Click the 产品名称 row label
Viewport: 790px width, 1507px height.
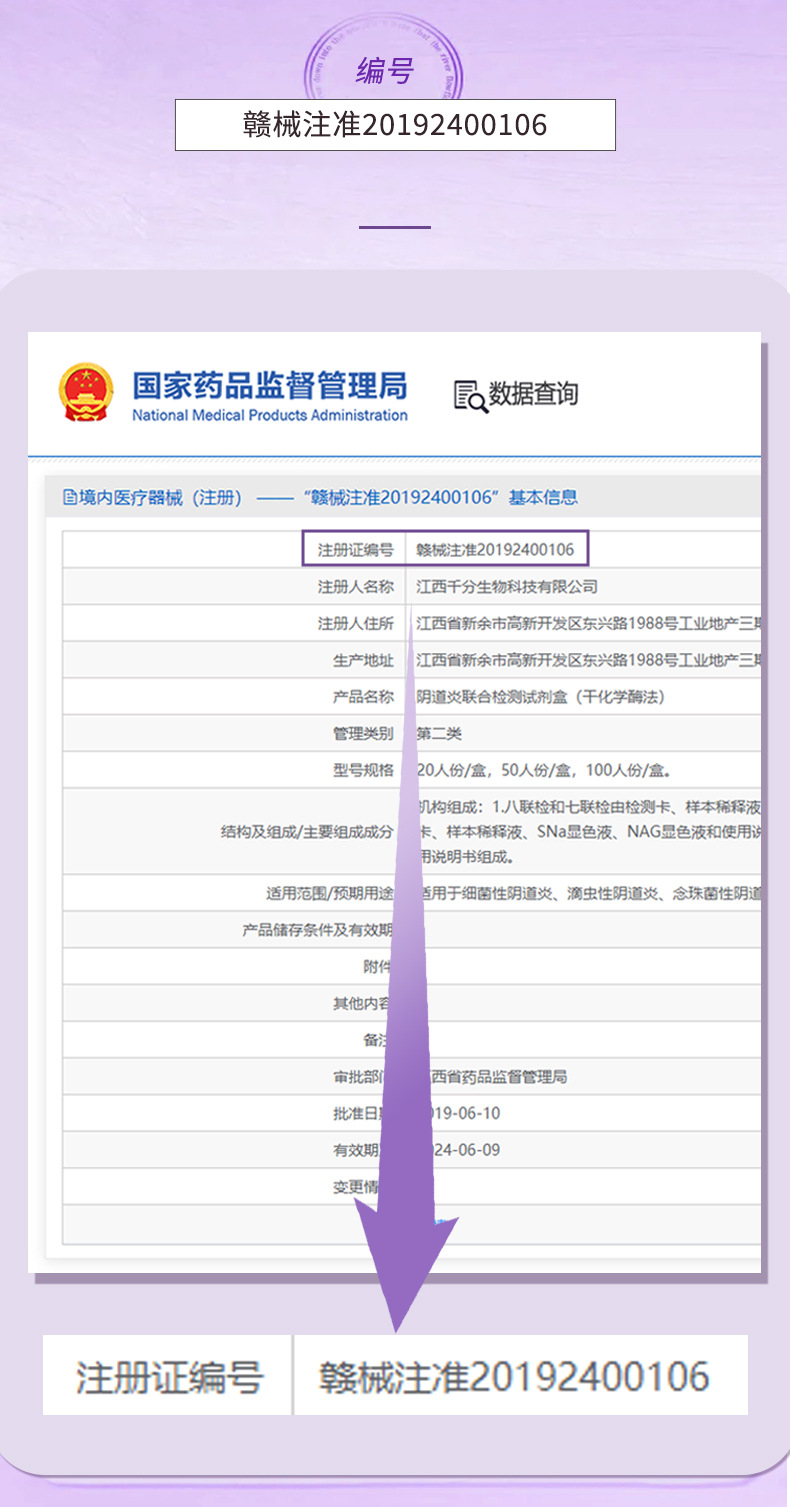click(363, 697)
